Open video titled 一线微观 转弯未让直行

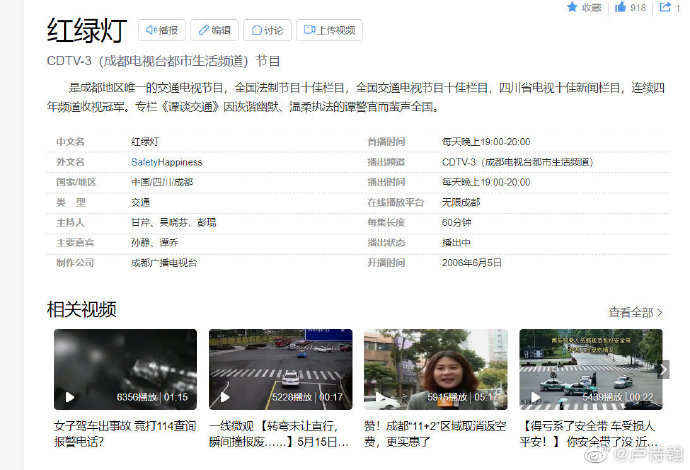(x=274, y=432)
